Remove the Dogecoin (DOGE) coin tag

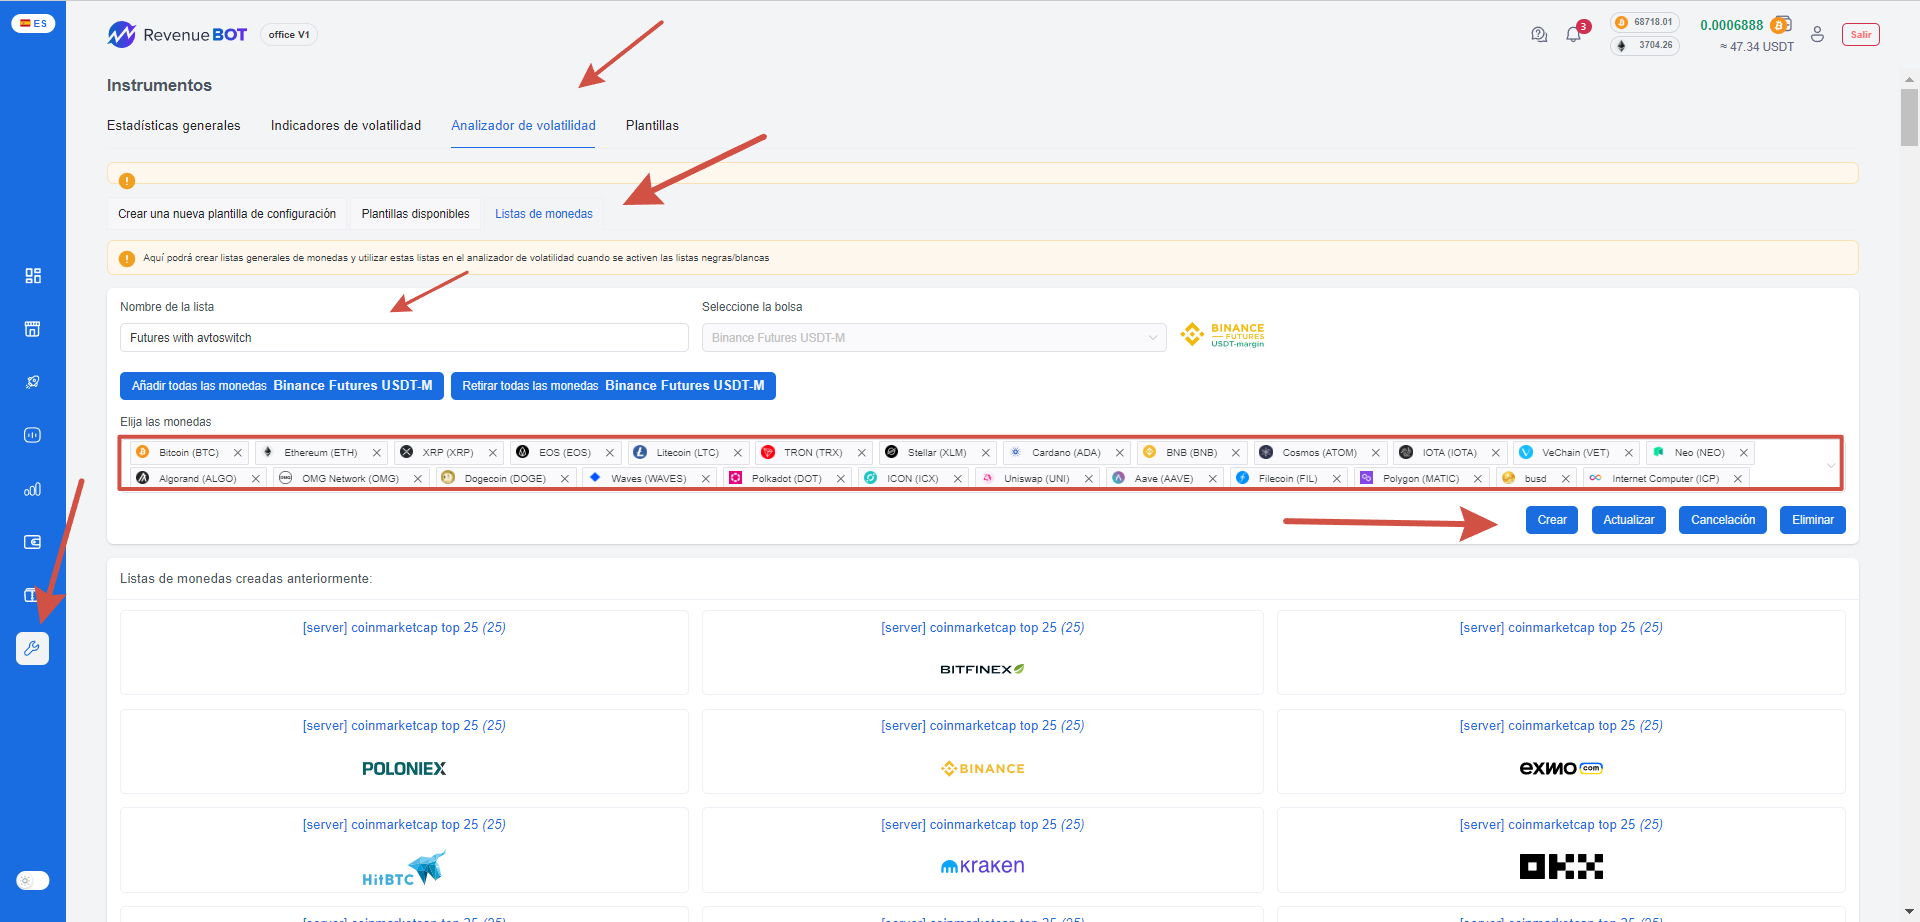[565, 479]
